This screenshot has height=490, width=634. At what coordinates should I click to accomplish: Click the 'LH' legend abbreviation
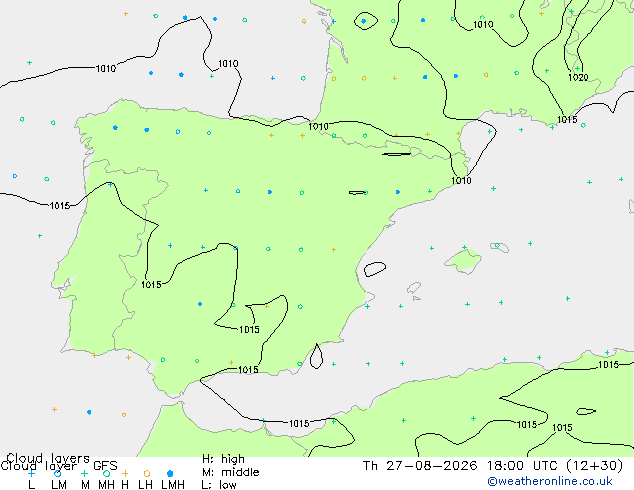pyautogui.click(x=146, y=485)
